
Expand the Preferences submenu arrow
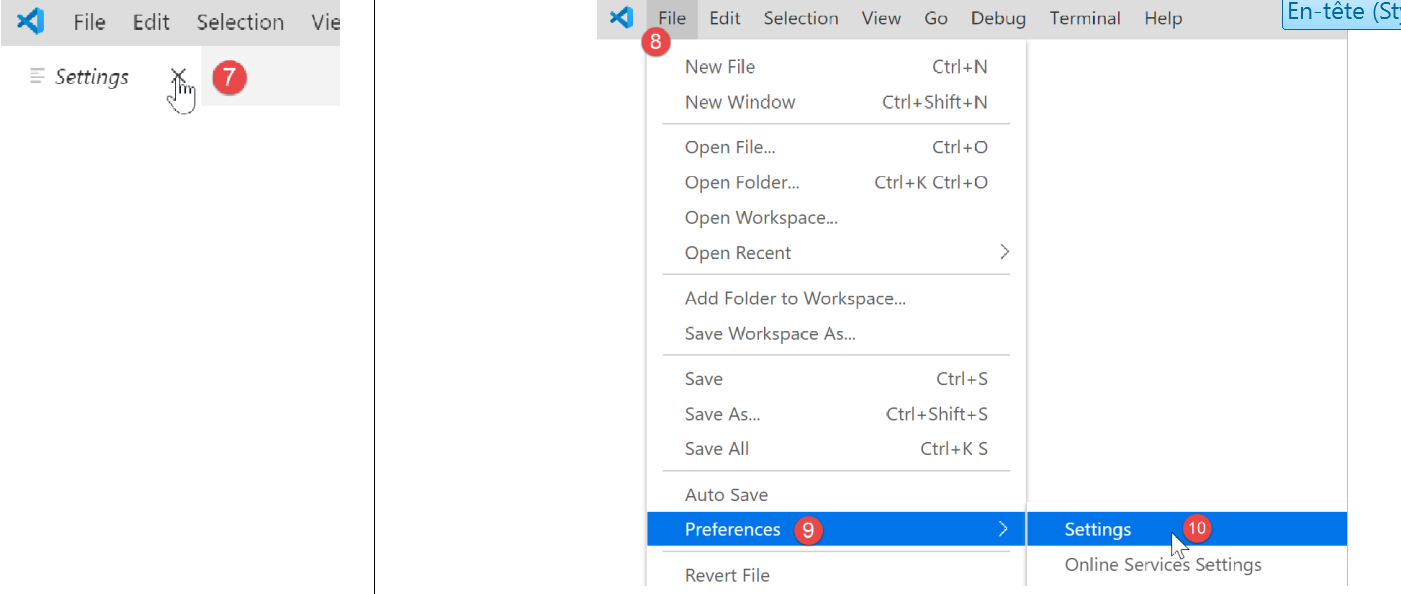coord(1004,530)
